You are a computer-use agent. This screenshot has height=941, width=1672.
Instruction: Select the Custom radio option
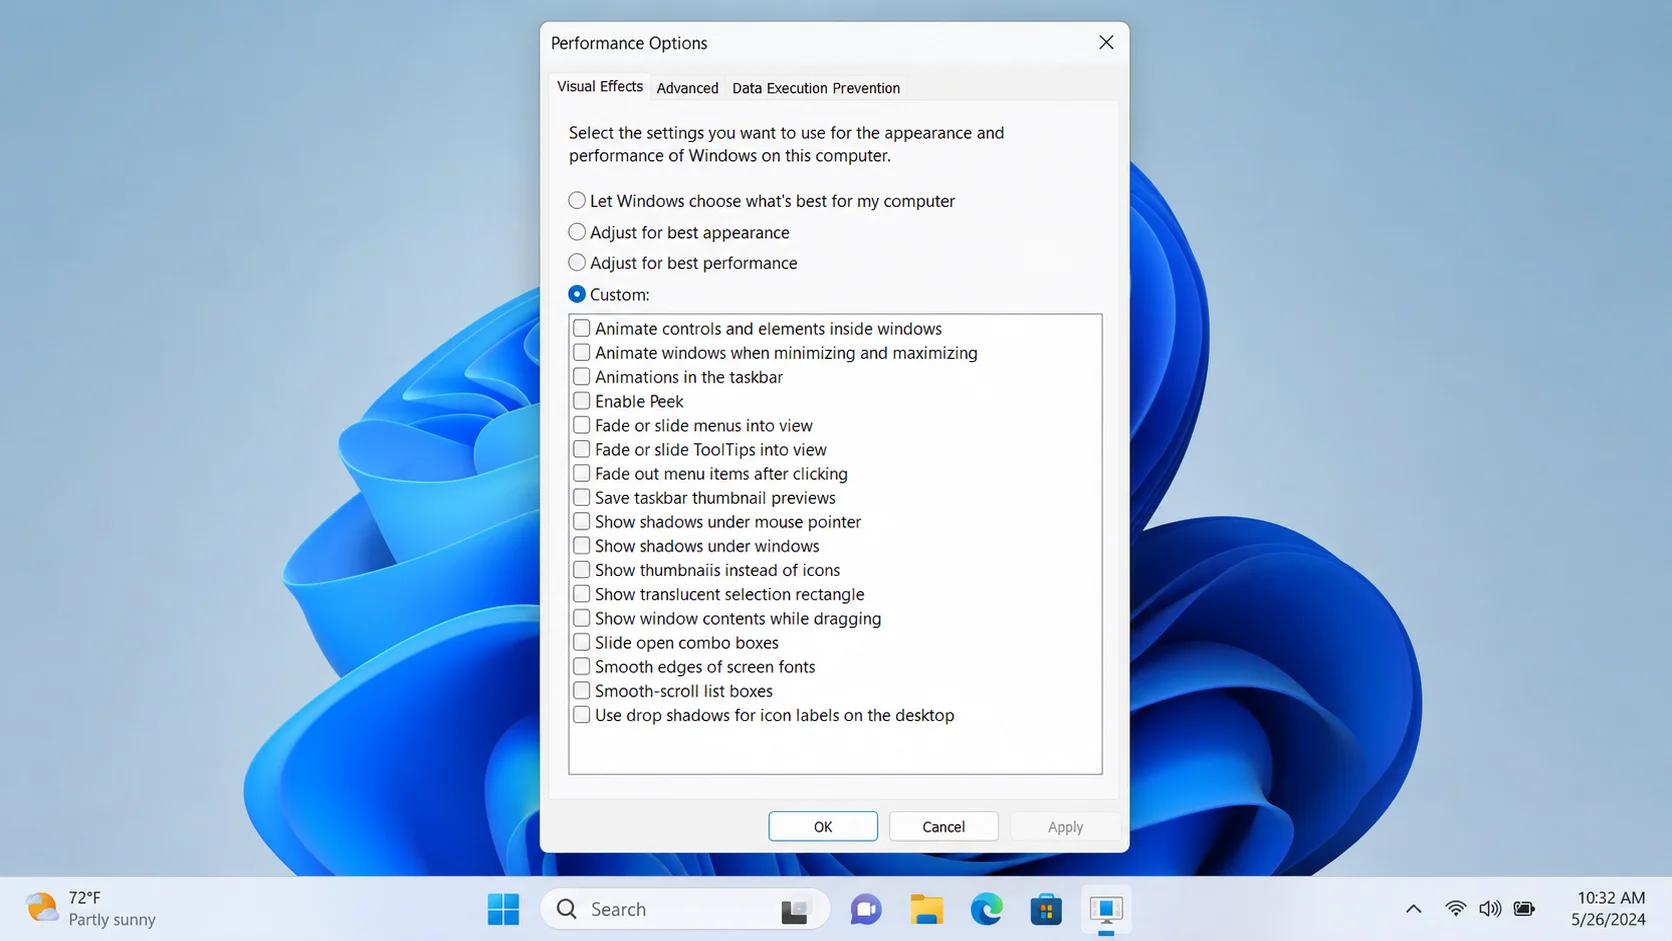(577, 294)
